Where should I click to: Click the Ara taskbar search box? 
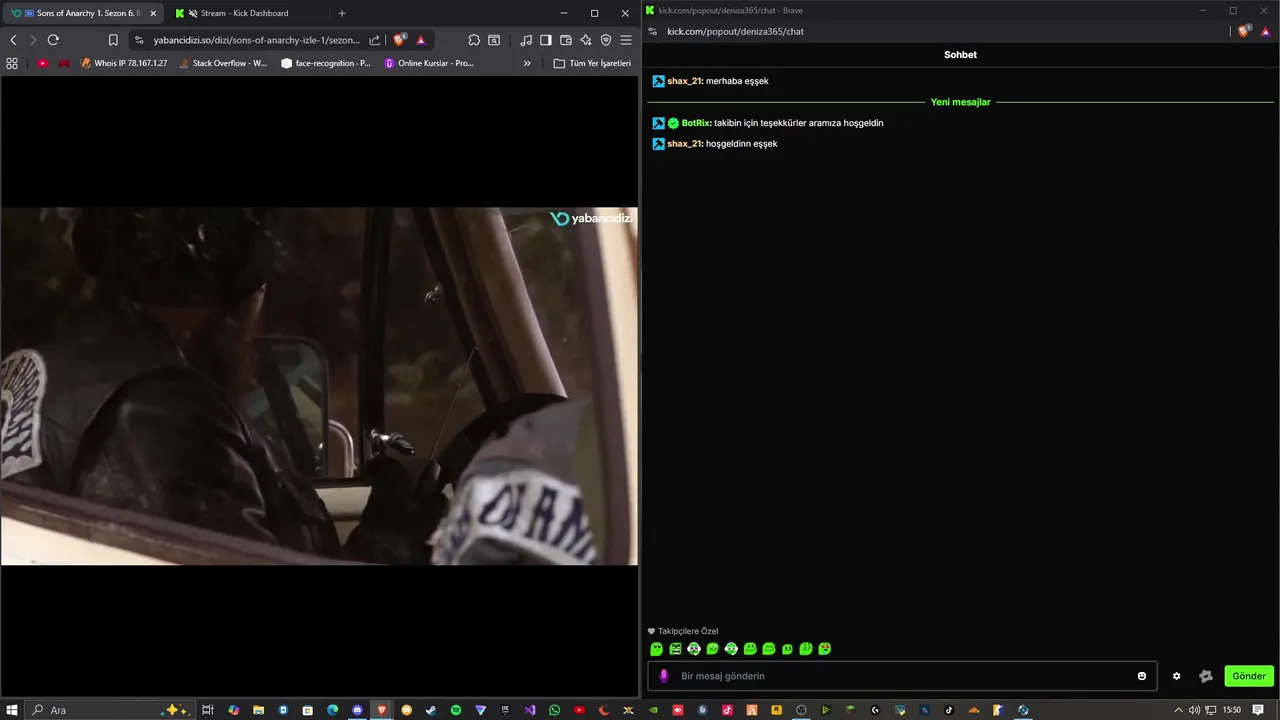(x=110, y=710)
